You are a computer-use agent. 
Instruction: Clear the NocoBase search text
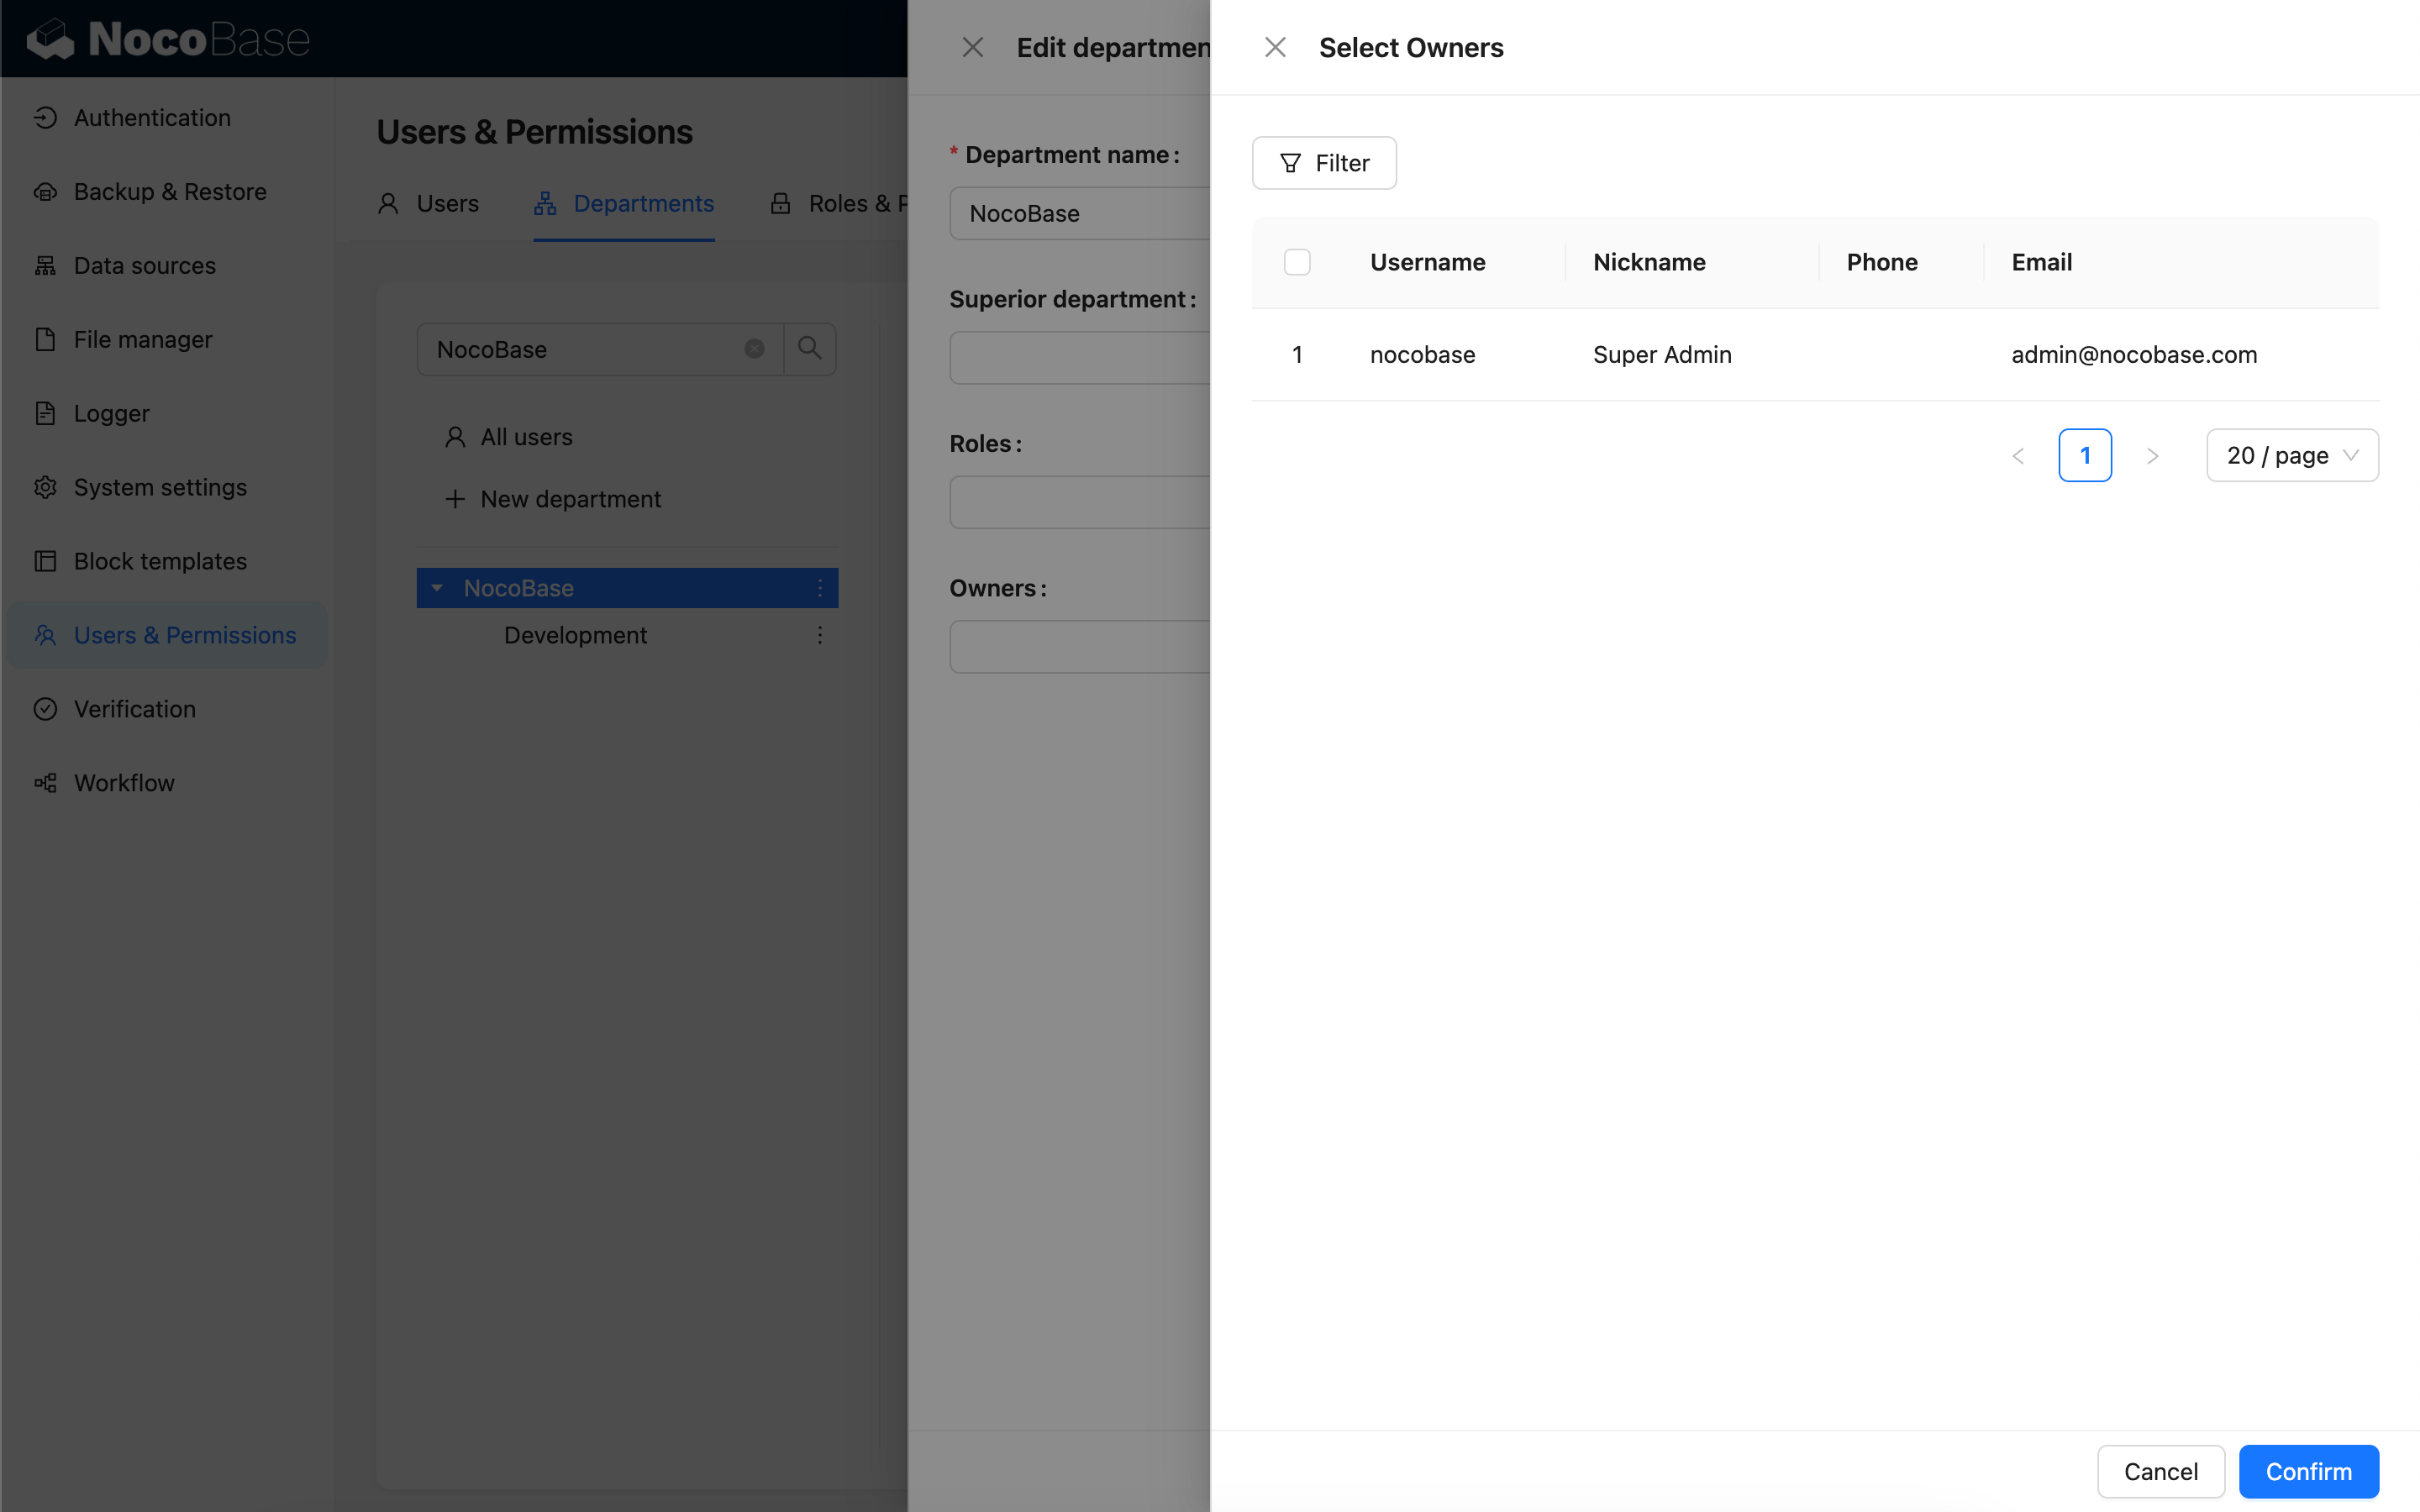754,349
